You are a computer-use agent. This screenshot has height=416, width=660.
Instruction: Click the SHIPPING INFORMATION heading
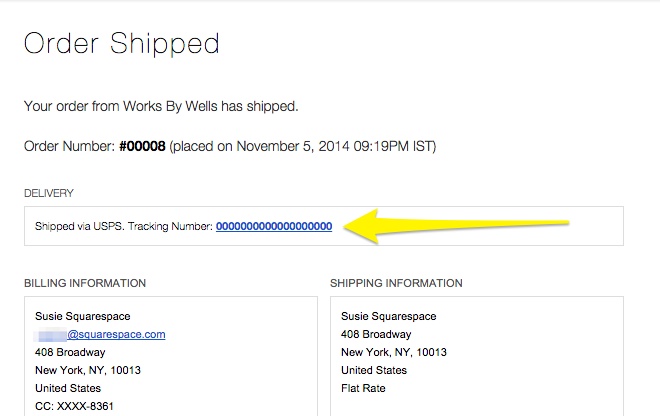(396, 283)
